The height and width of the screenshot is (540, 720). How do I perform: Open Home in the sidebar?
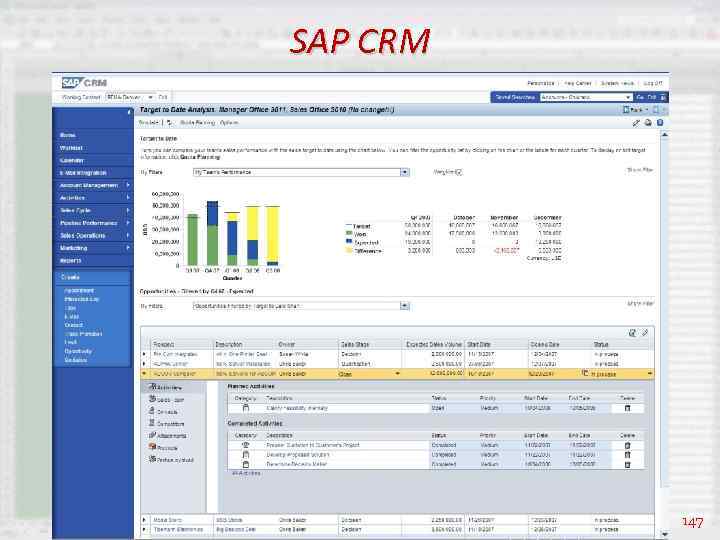68,135
